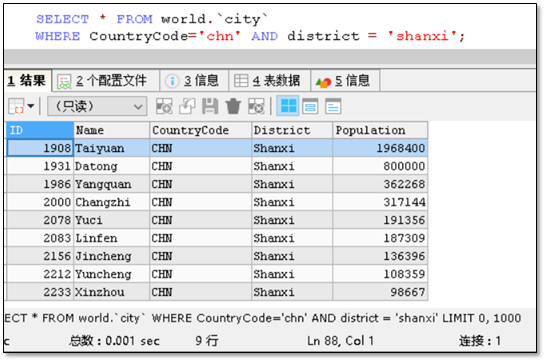The image size is (546, 362).
Task: Select the form view icon
Action: tap(310, 106)
